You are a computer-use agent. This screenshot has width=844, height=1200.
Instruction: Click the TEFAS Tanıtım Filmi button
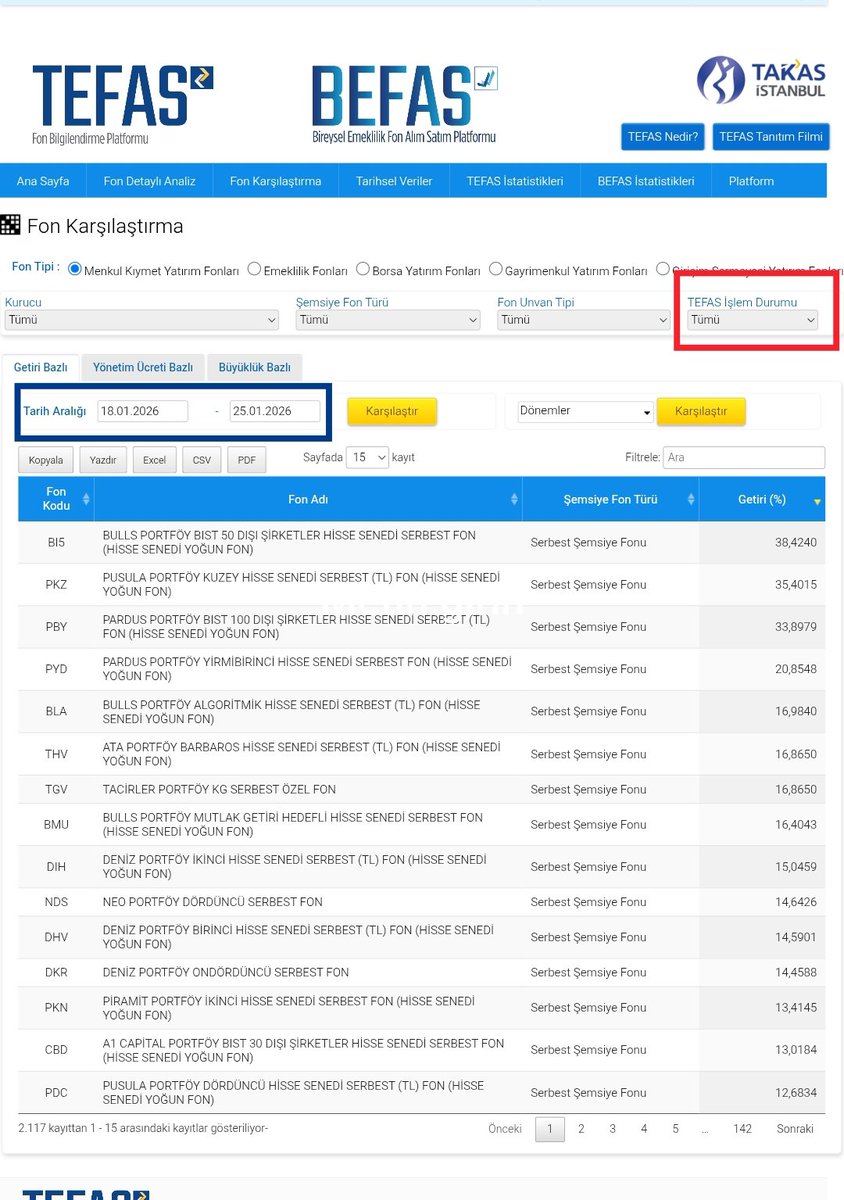click(x=771, y=137)
